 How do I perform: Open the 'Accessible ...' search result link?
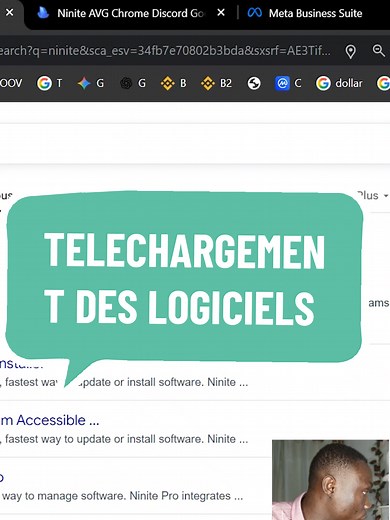click(49, 420)
